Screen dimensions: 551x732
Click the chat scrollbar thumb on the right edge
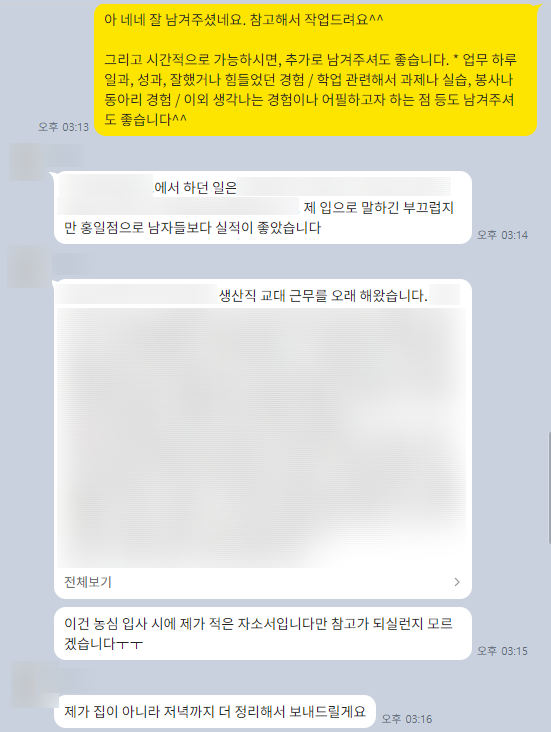tap(549, 488)
